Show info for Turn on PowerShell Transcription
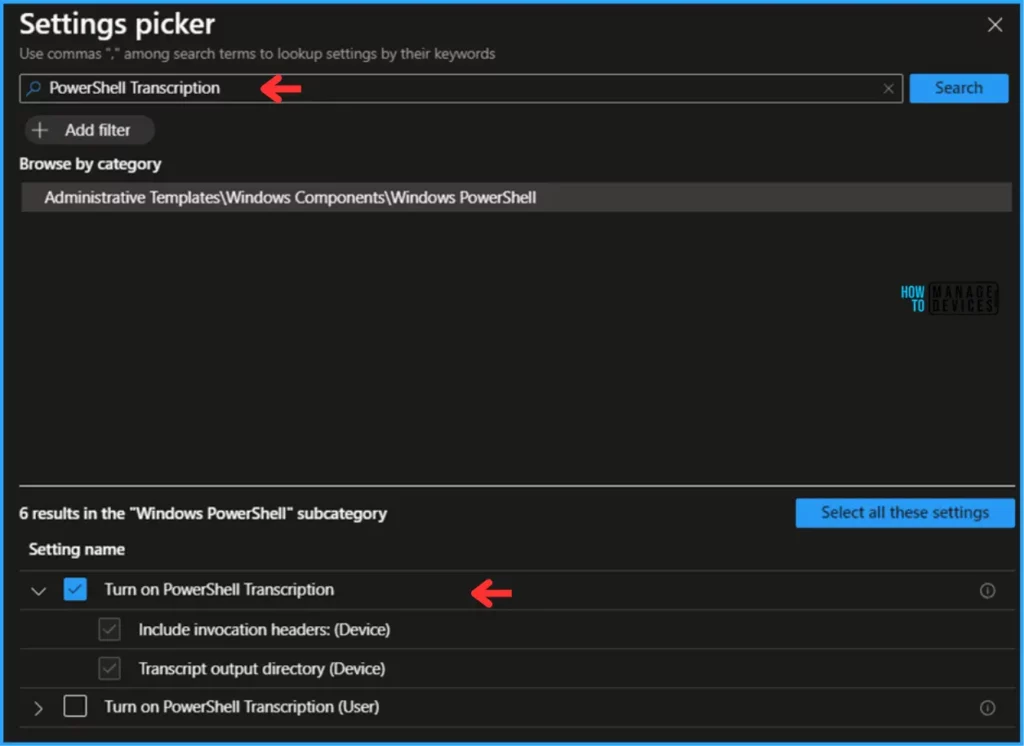The width and height of the screenshot is (1024, 746). click(x=987, y=591)
